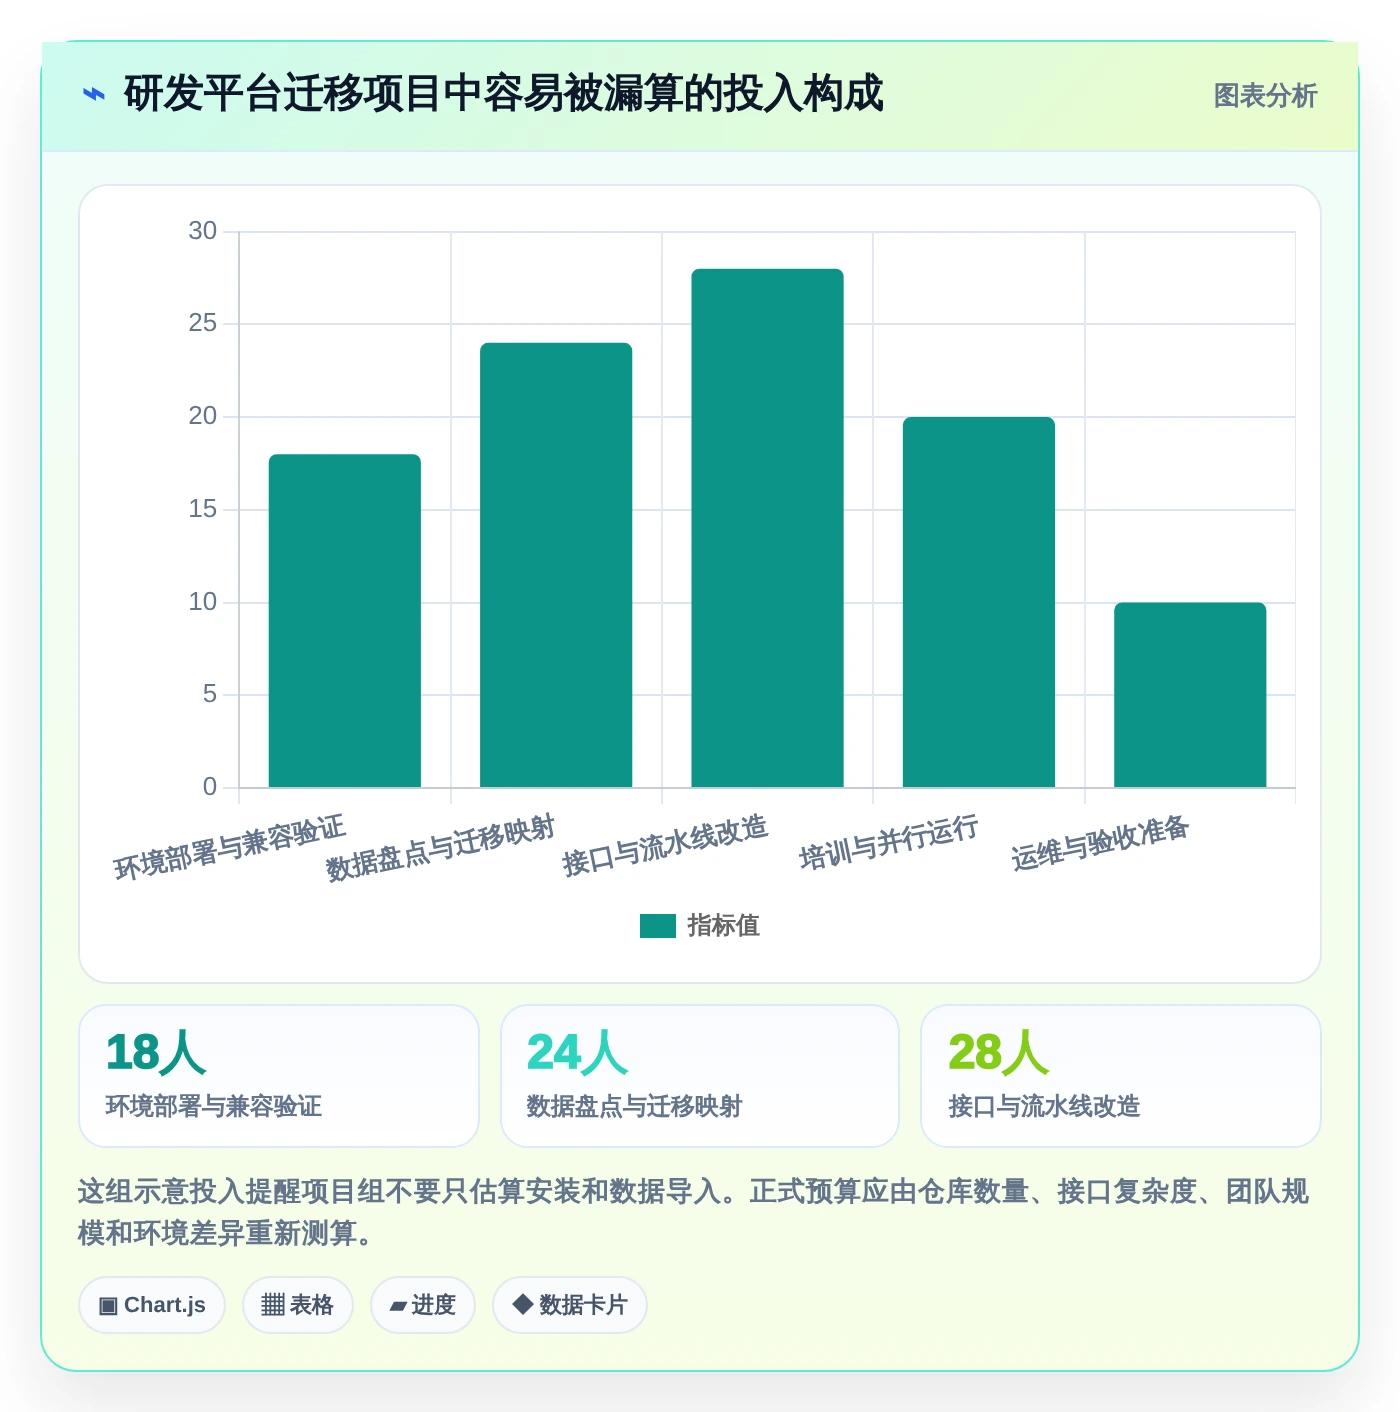Click card caption 数据盘点与迁移映射
The image size is (1400, 1412).
(x=635, y=1106)
